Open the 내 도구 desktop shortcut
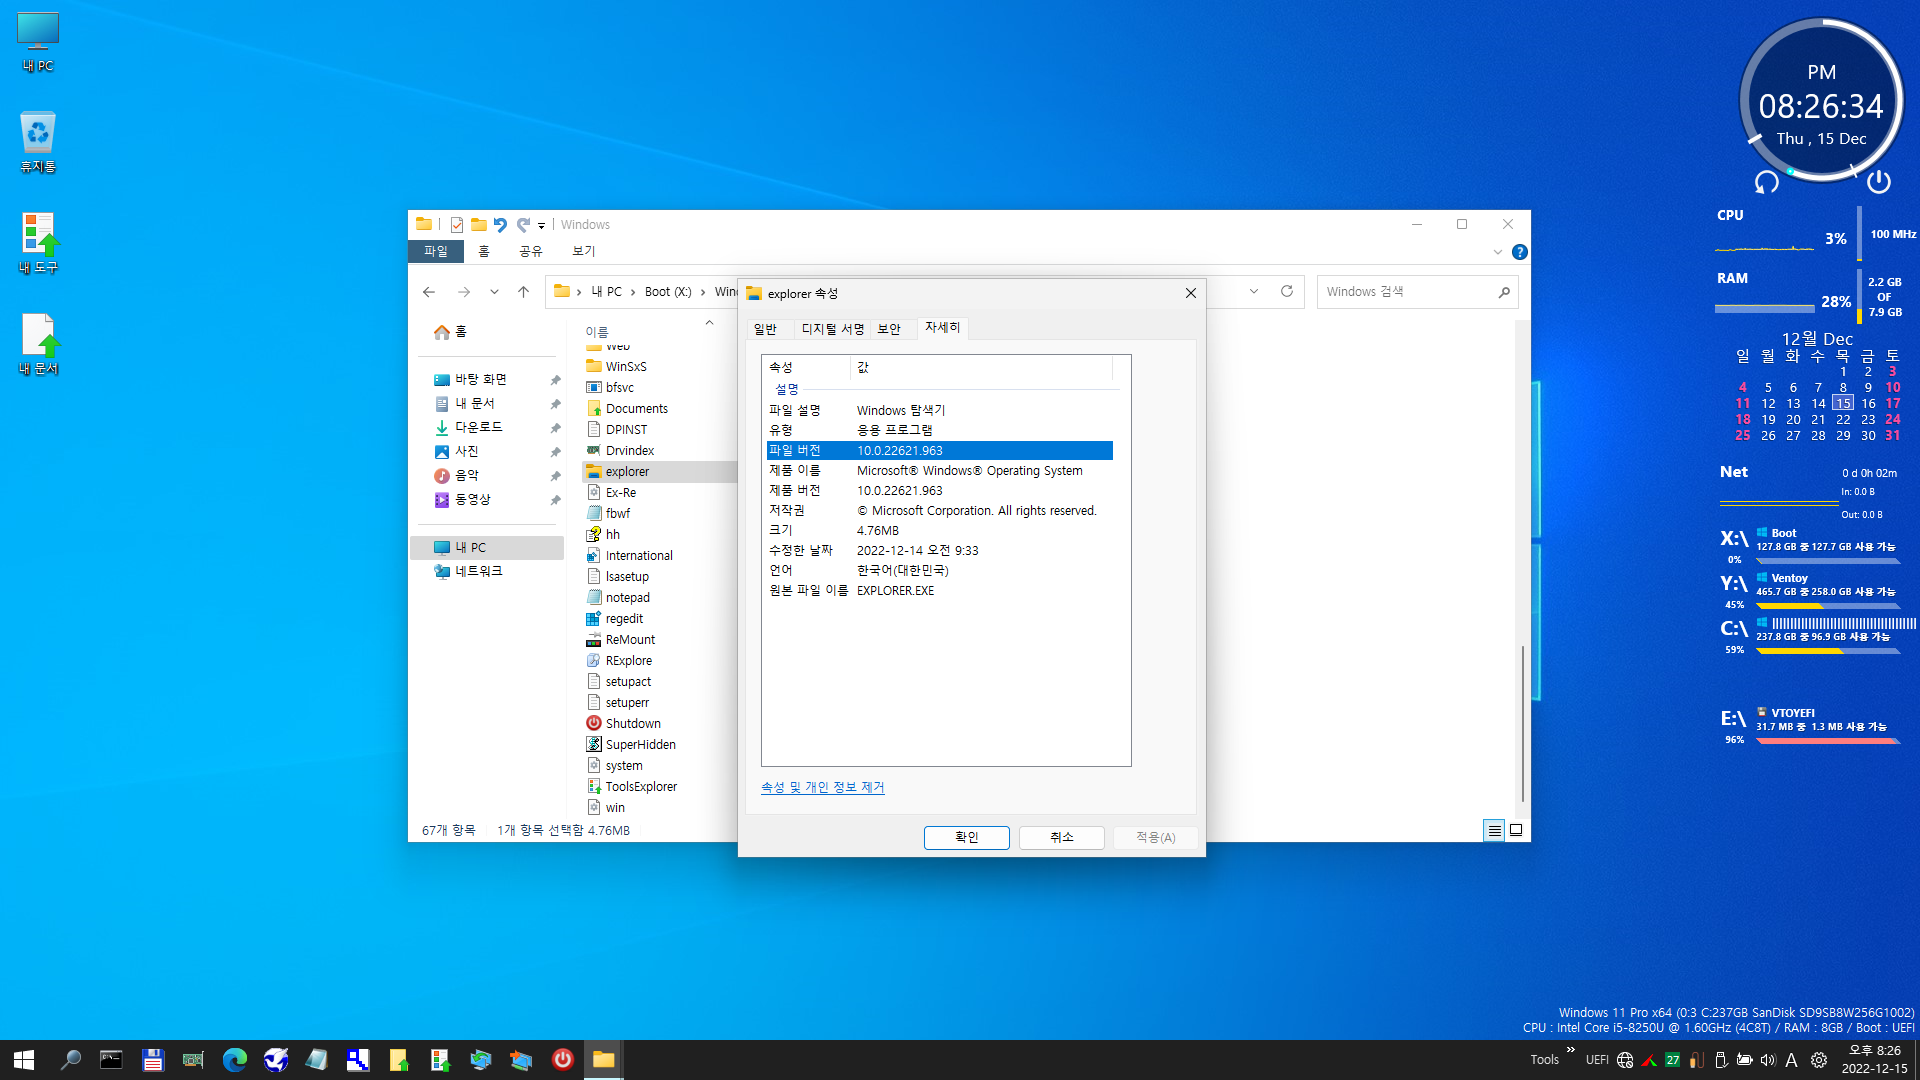This screenshot has height=1080, width=1920. (38, 243)
